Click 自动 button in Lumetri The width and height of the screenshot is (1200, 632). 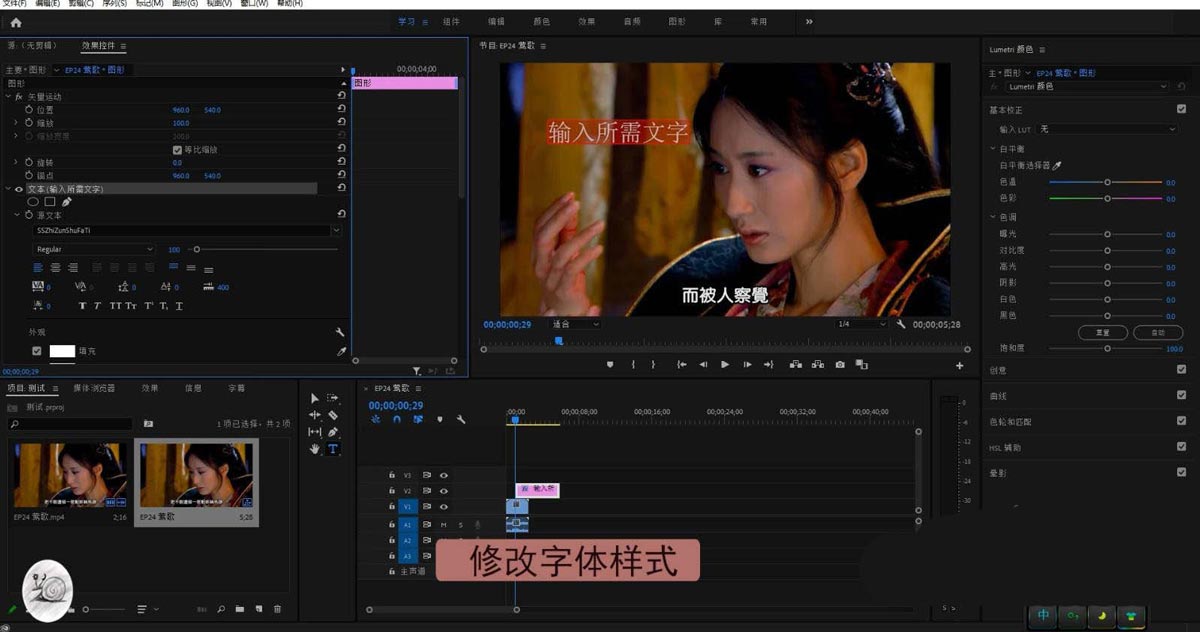click(x=1158, y=332)
